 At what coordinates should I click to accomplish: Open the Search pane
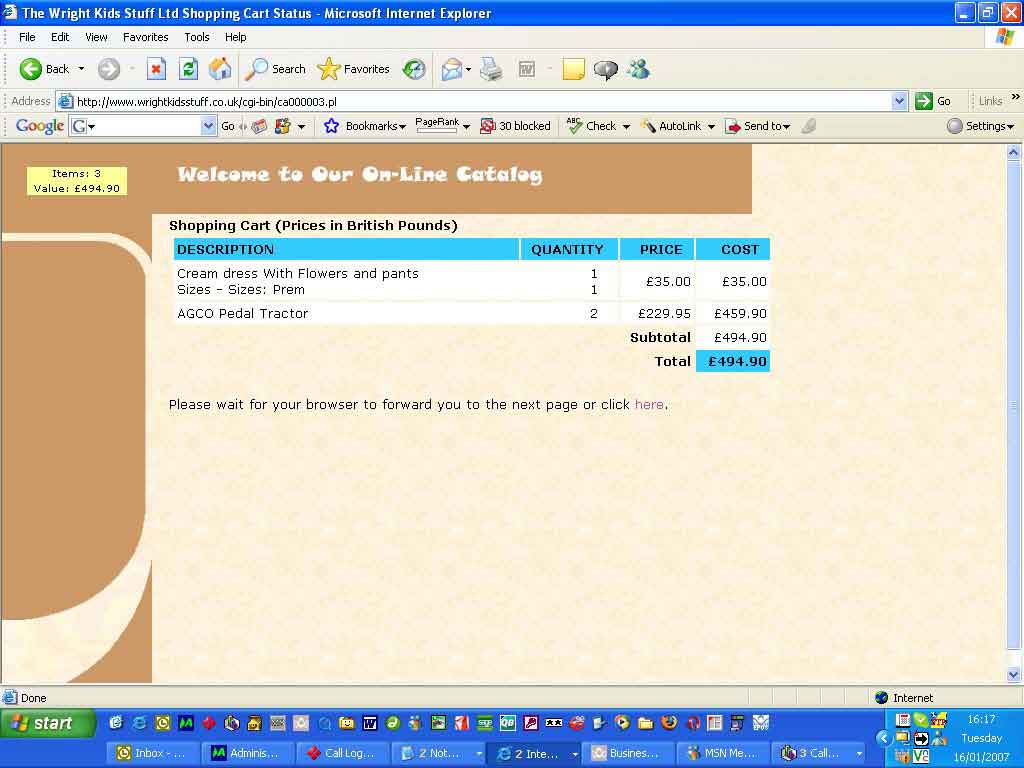[276, 69]
